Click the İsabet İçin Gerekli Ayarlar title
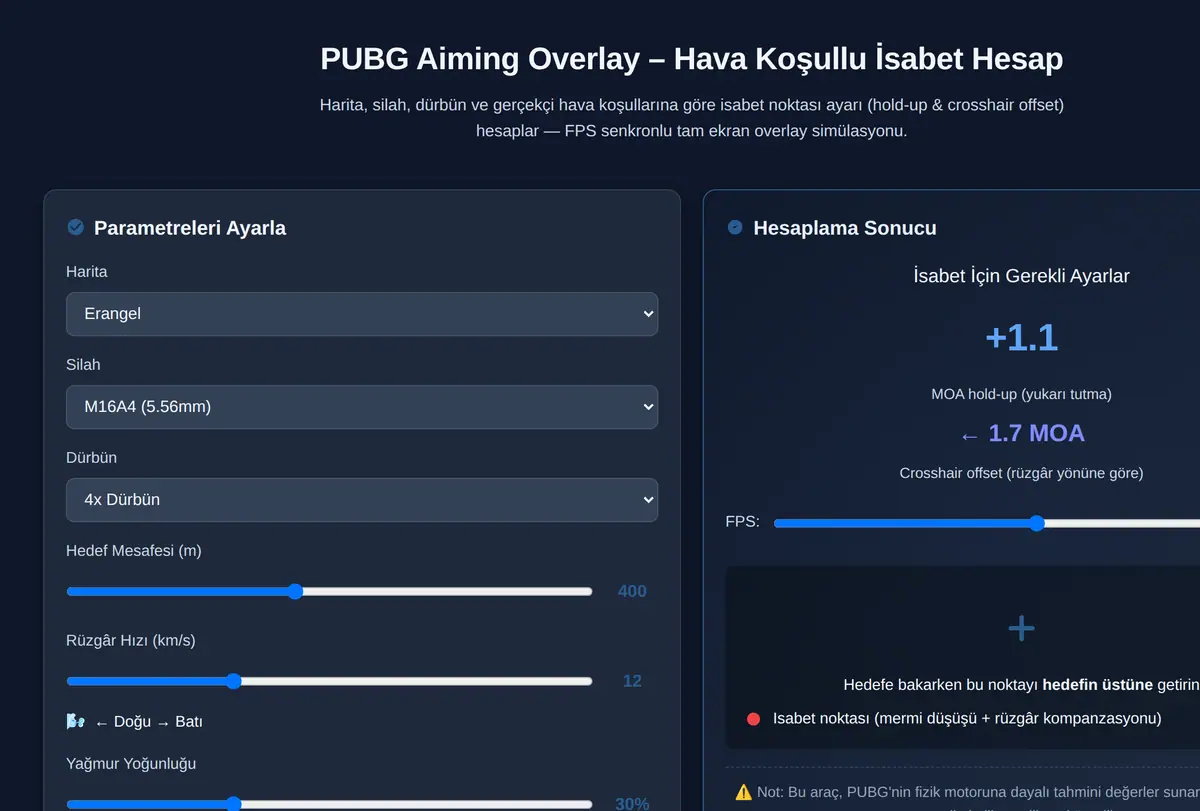The image size is (1200, 811). pos(1021,276)
